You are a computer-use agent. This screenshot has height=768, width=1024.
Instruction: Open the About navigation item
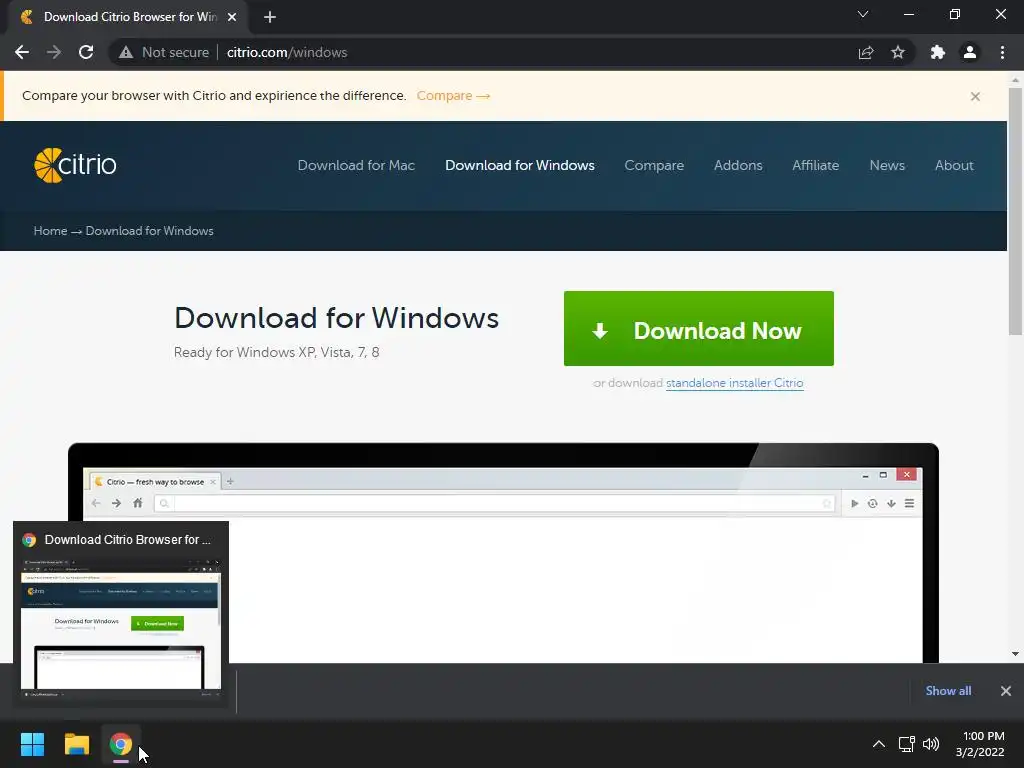click(x=954, y=165)
